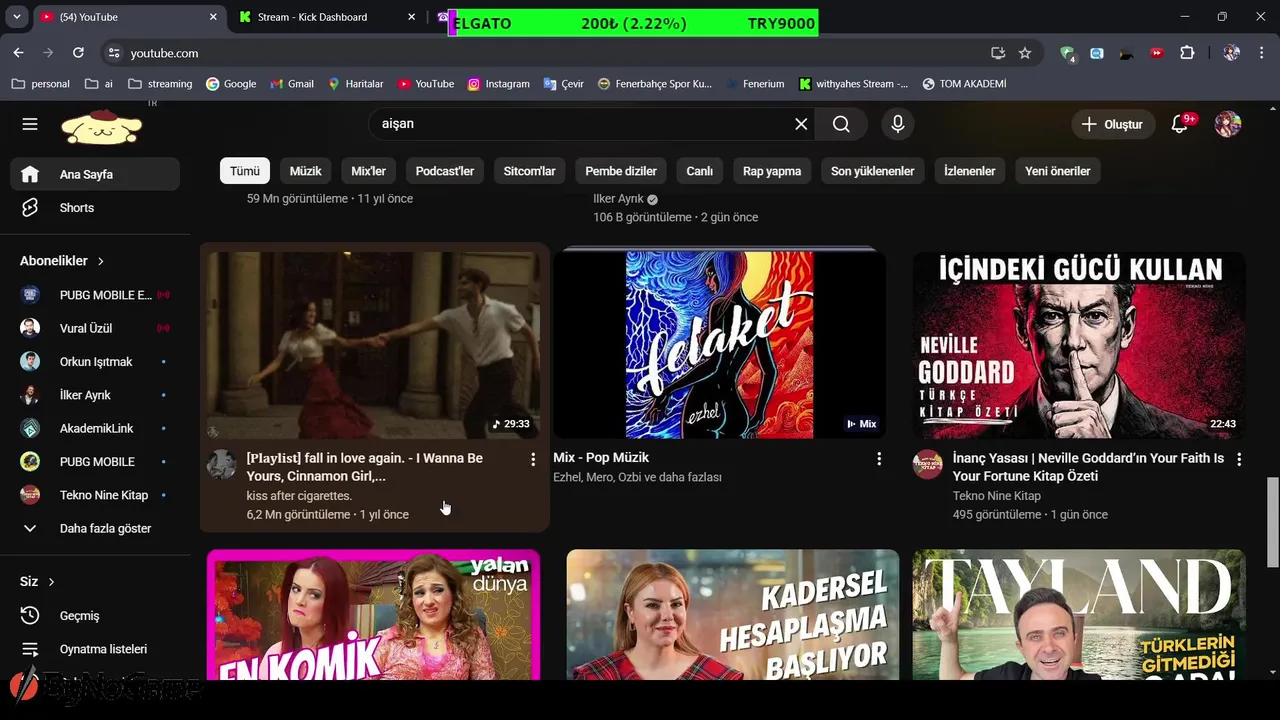The height and width of the screenshot is (720, 1280).
Task: Open the Chrome profile avatar
Action: pyautogui.click(x=1232, y=53)
